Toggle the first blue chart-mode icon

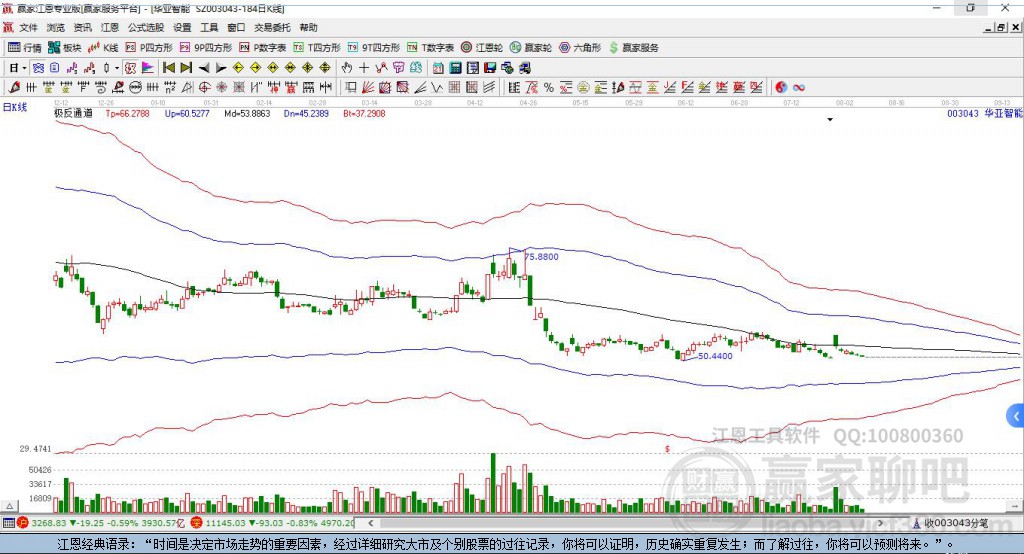click(39, 68)
